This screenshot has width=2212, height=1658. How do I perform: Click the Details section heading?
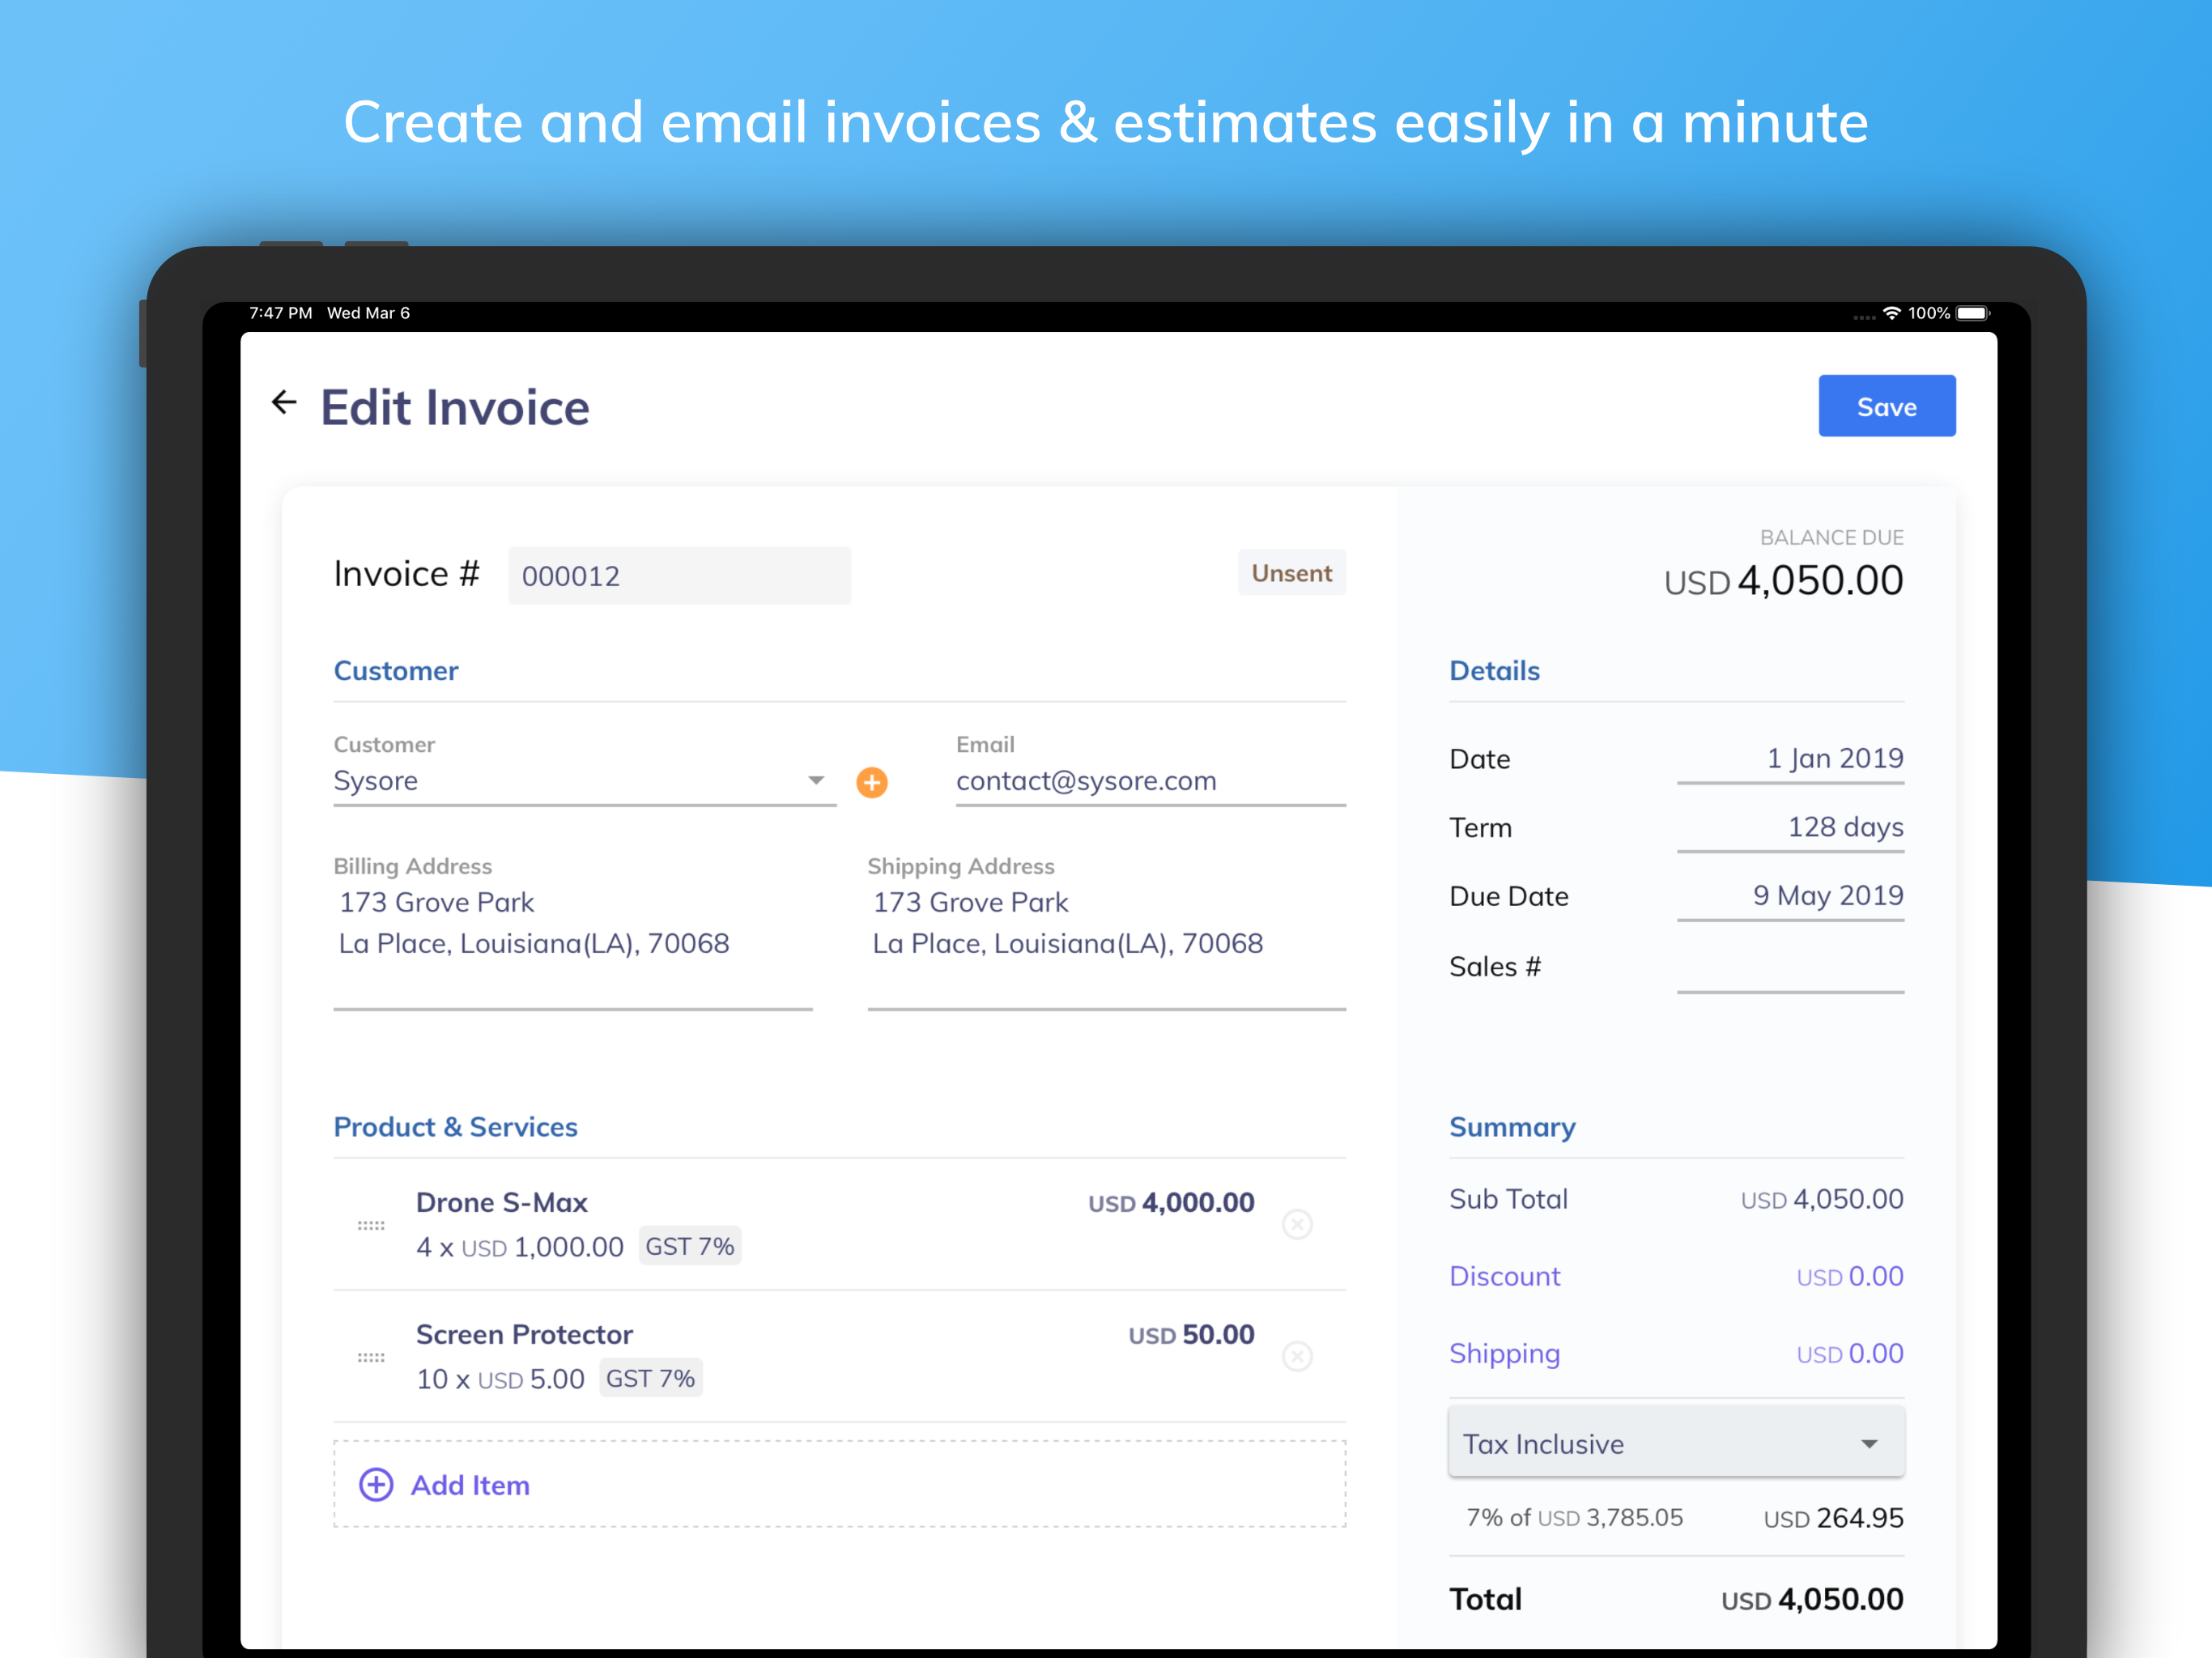pos(1494,671)
